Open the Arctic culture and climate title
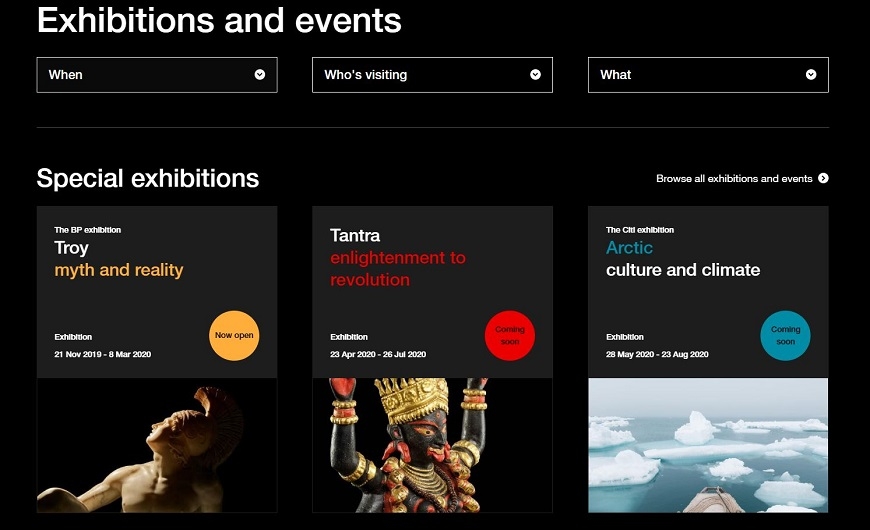Screen dimensions: 870x530 [682, 259]
